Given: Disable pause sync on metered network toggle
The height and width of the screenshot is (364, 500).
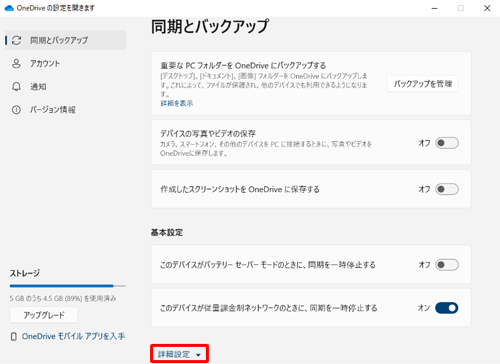Looking at the screenshot, I should pos(447,308).
